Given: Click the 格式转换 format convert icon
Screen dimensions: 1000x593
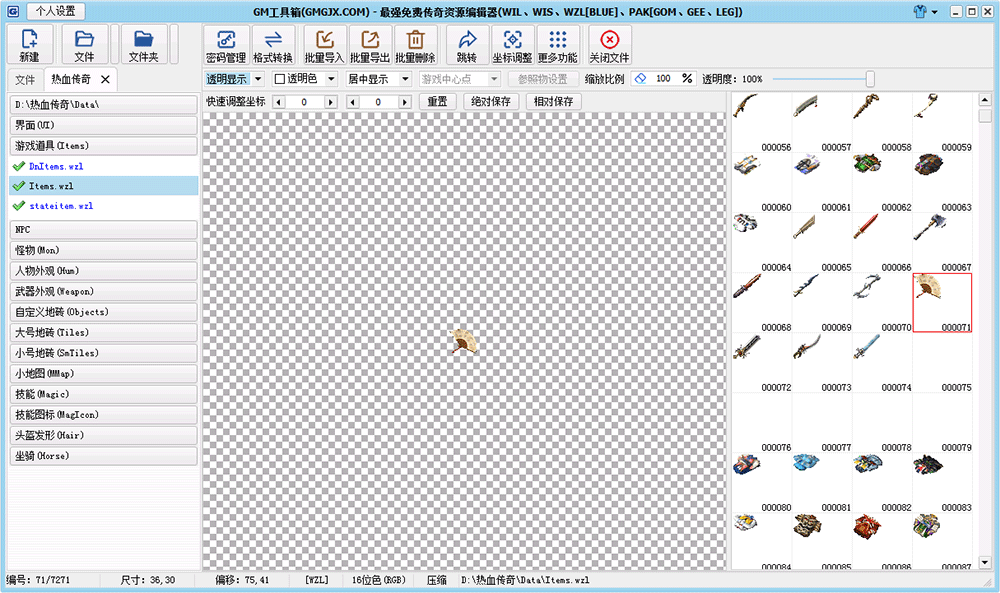Looking at the screenshot, I should 273,45.
